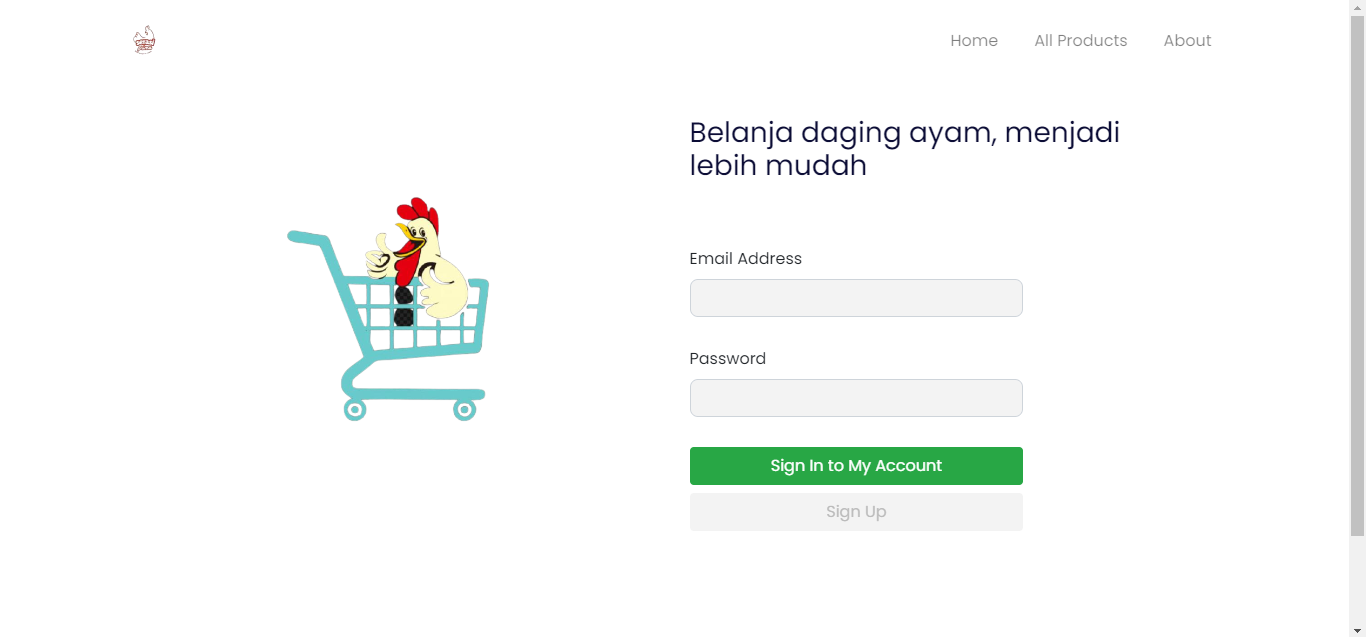
Task: Click into the Password input field
Action: point(856,398)
